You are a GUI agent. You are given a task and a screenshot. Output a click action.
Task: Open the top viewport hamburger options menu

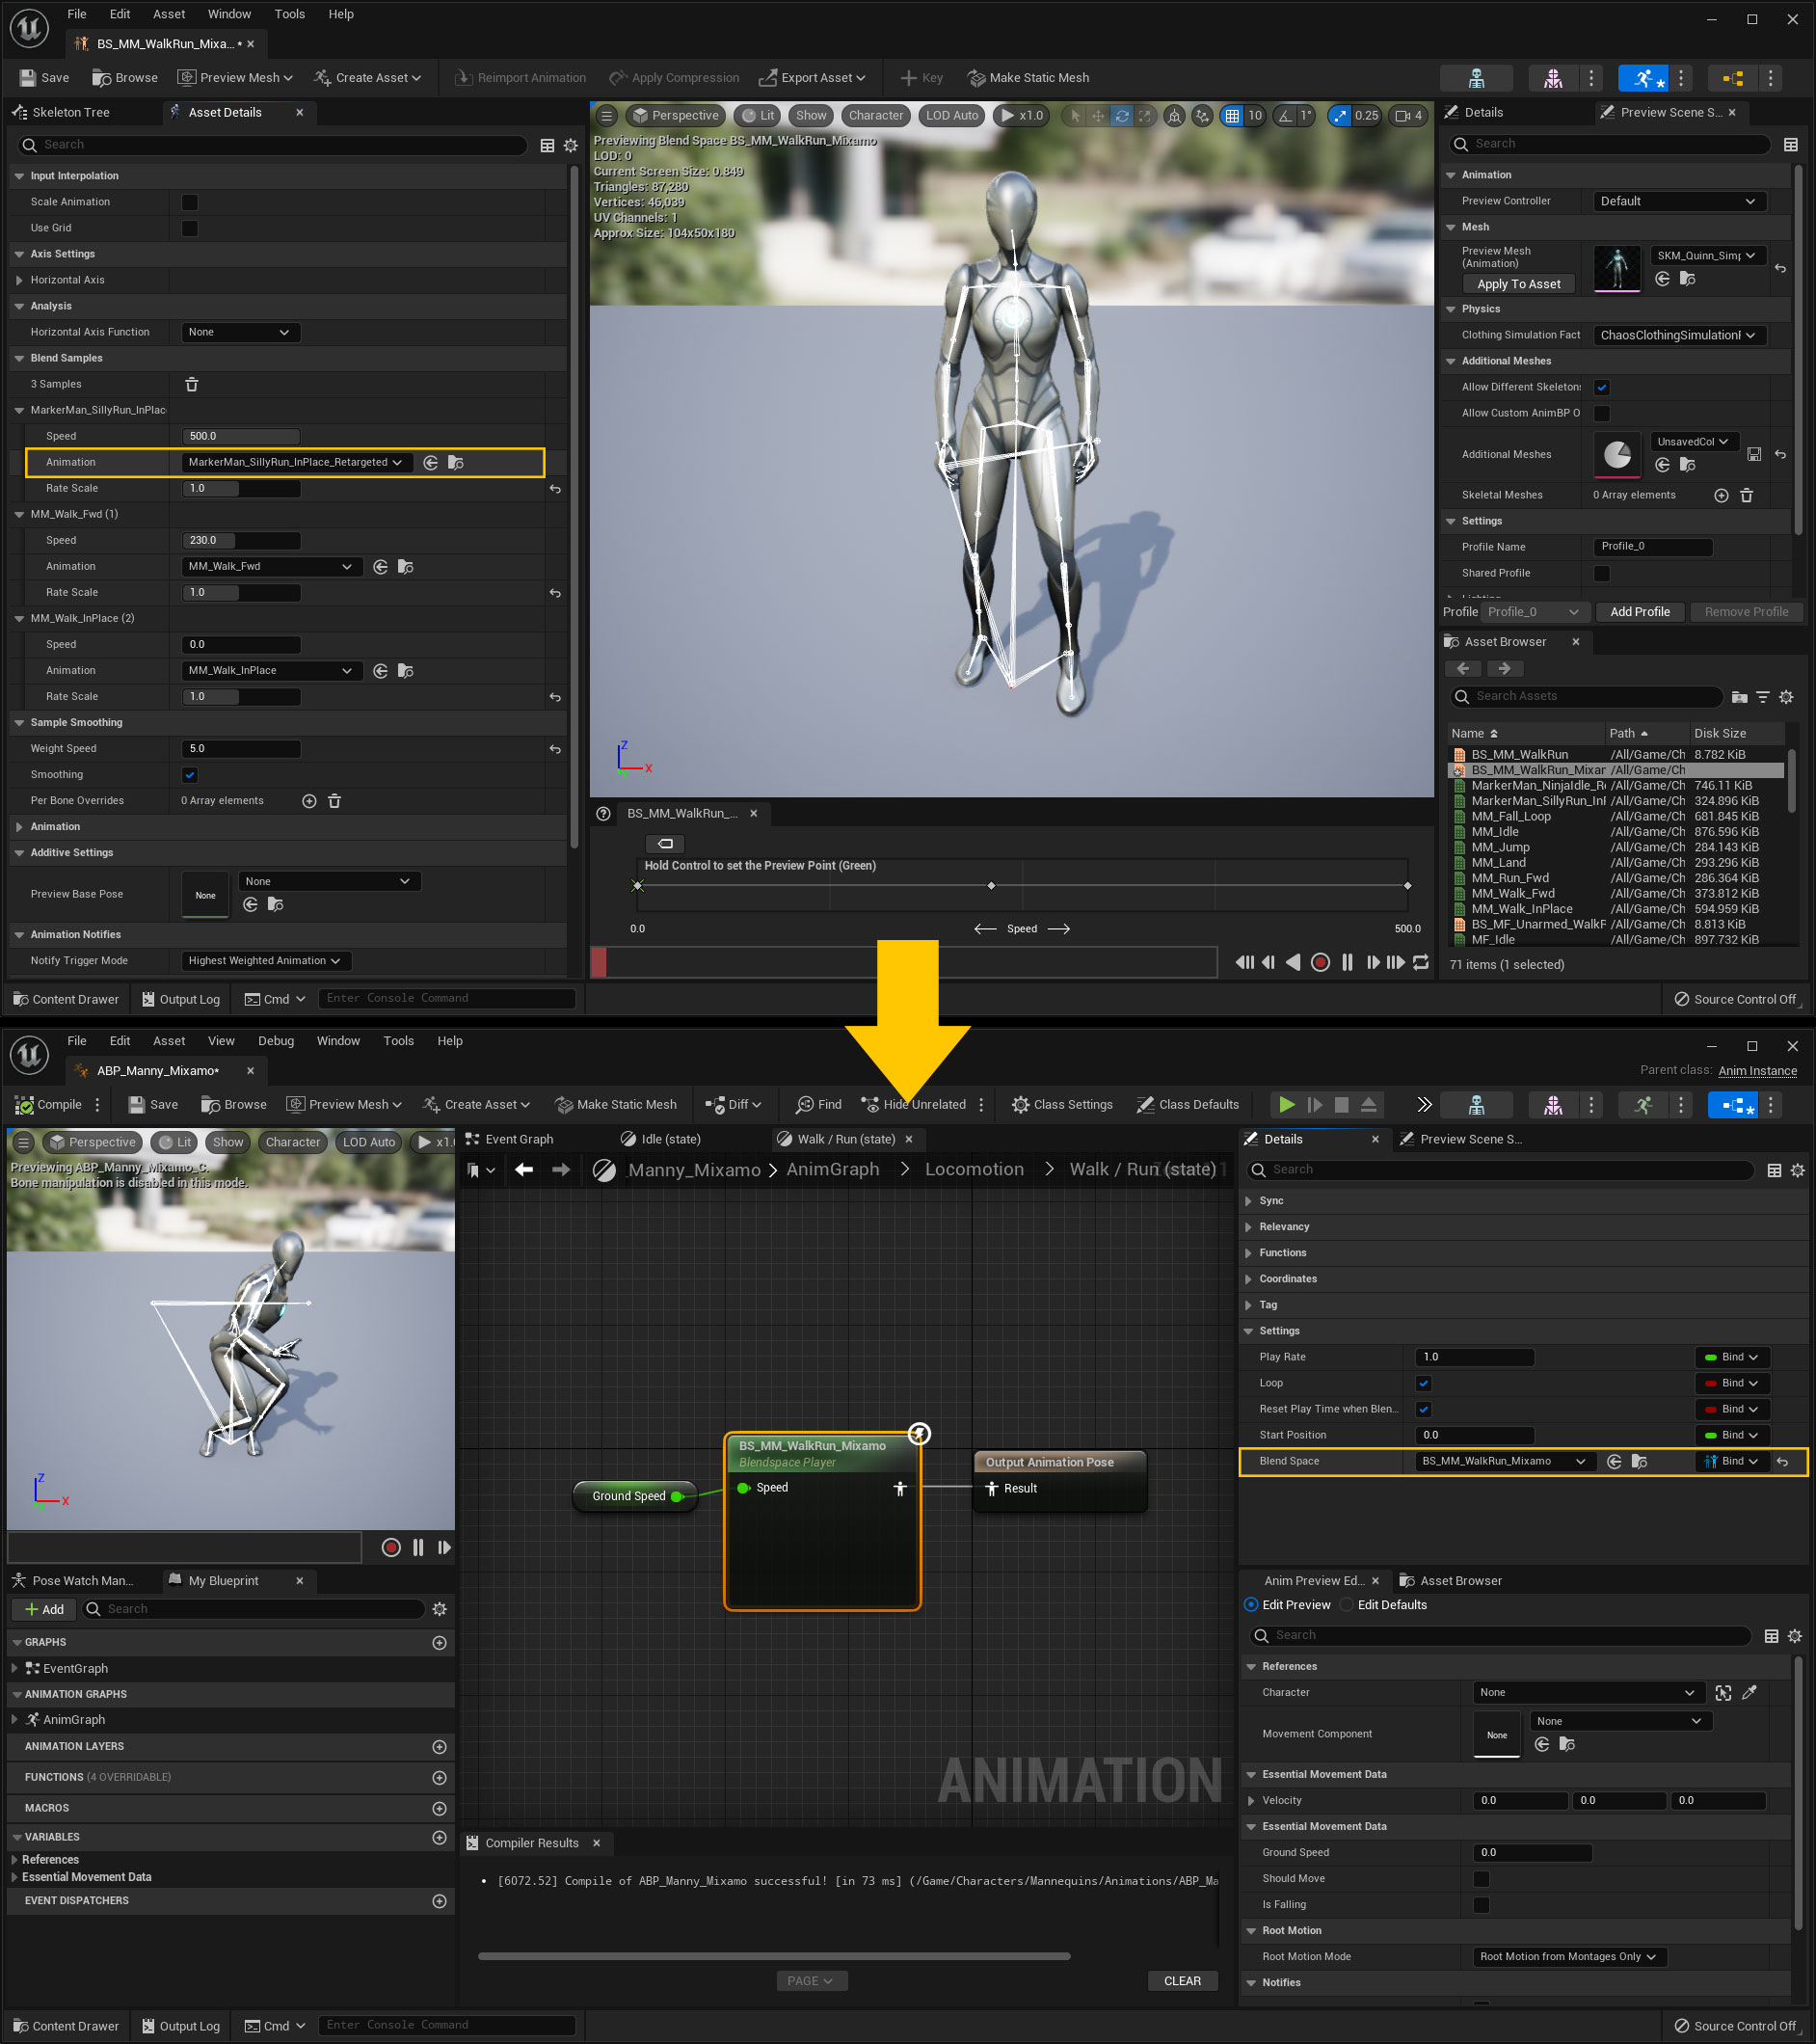pos(607,116)
